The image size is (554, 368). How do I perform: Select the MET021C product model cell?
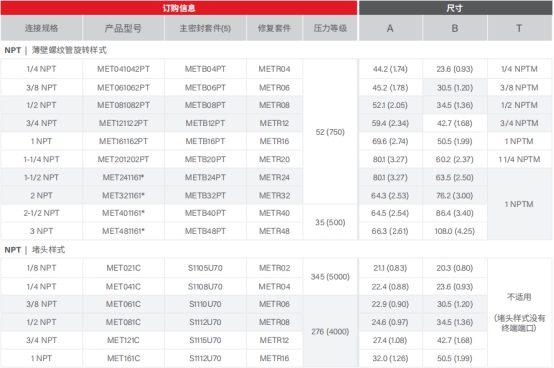tap(123, 268)
